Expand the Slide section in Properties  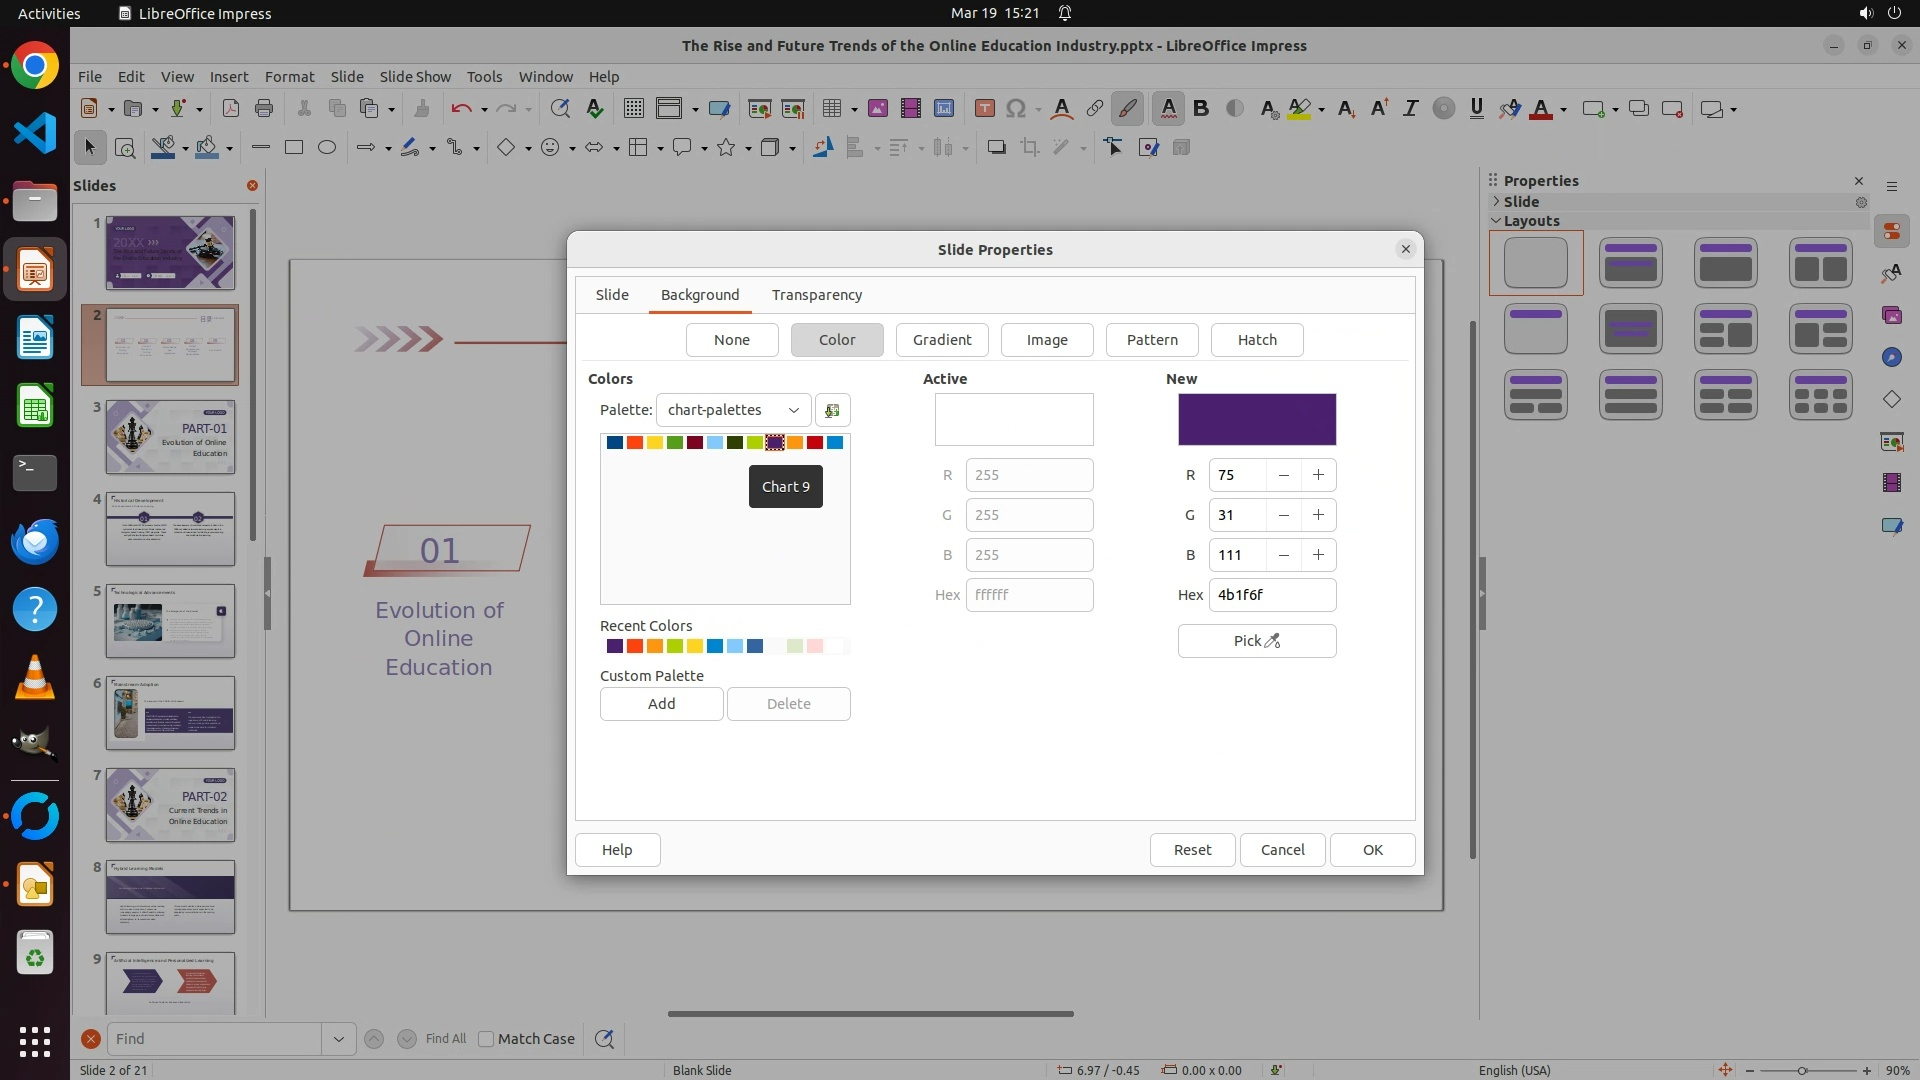pyautogui.click(x=1497, y=202)
